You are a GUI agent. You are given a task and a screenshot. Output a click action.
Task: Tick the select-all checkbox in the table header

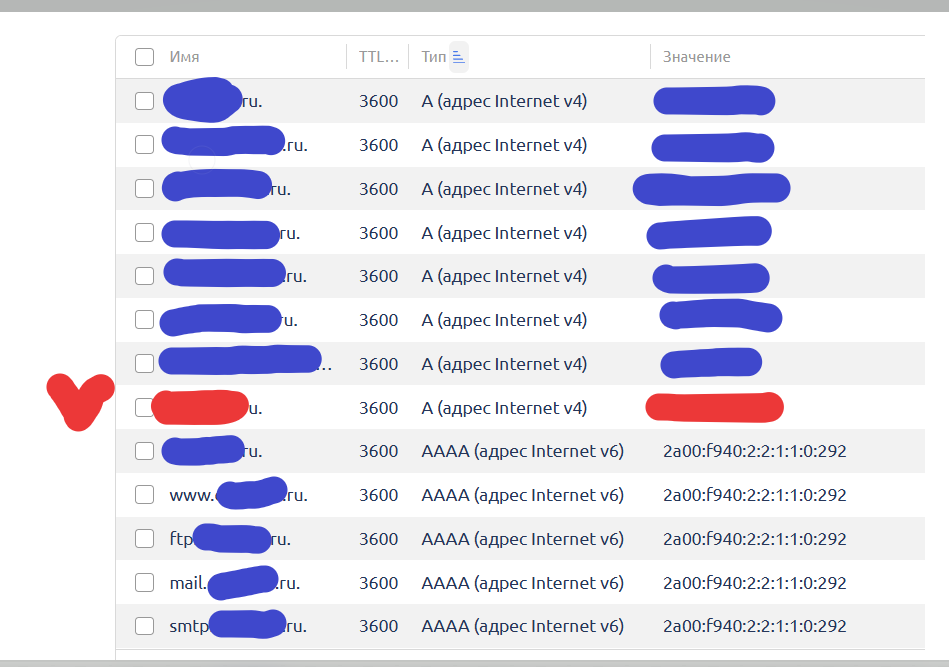tap(144, 57)
